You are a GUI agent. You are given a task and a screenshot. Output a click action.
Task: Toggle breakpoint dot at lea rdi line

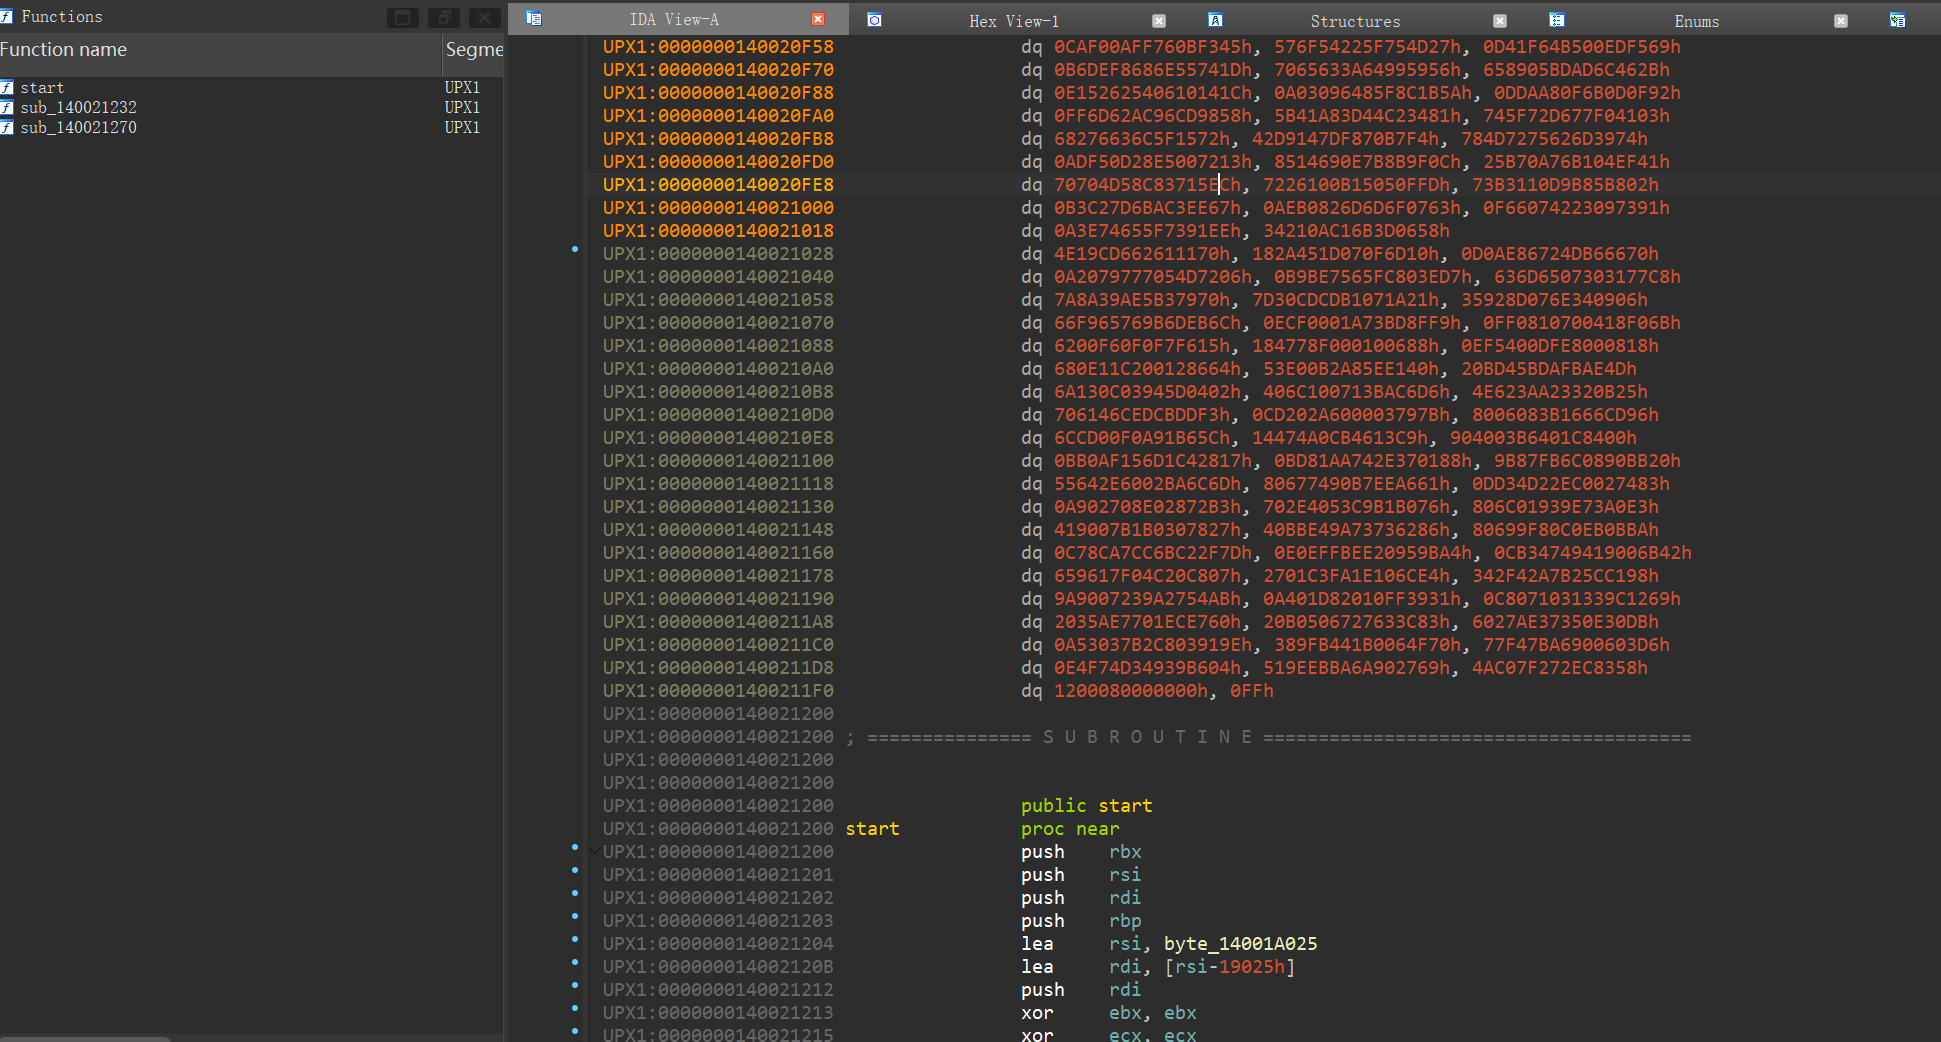click(575, 962)
